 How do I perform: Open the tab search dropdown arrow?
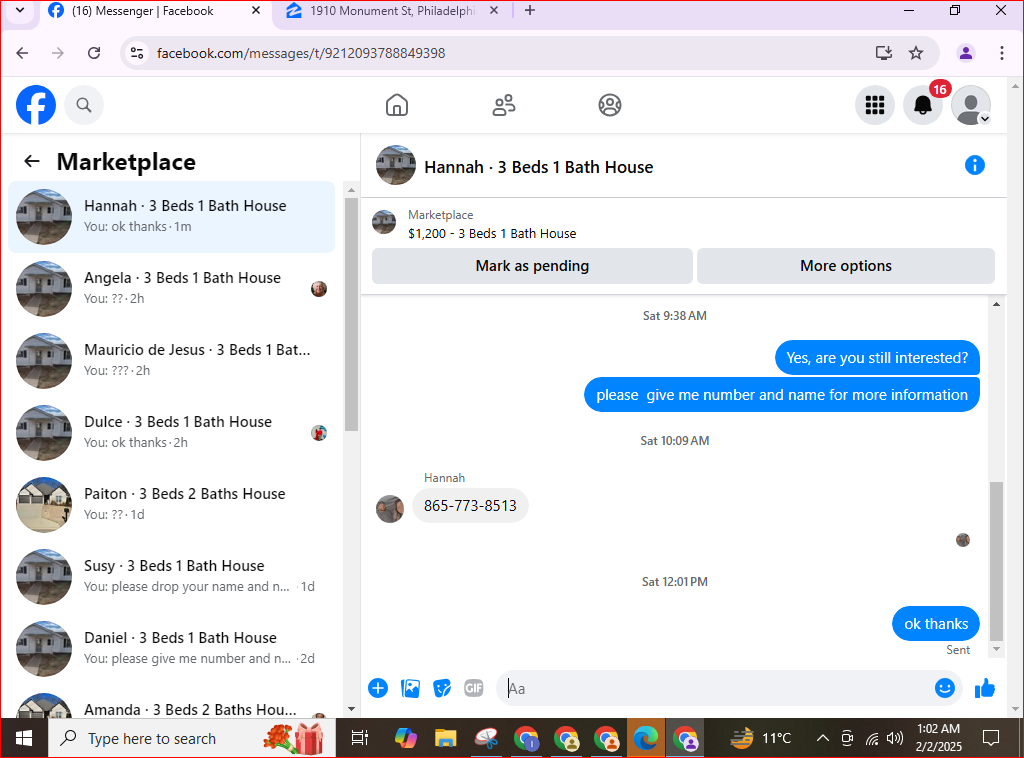pos(20,10)
